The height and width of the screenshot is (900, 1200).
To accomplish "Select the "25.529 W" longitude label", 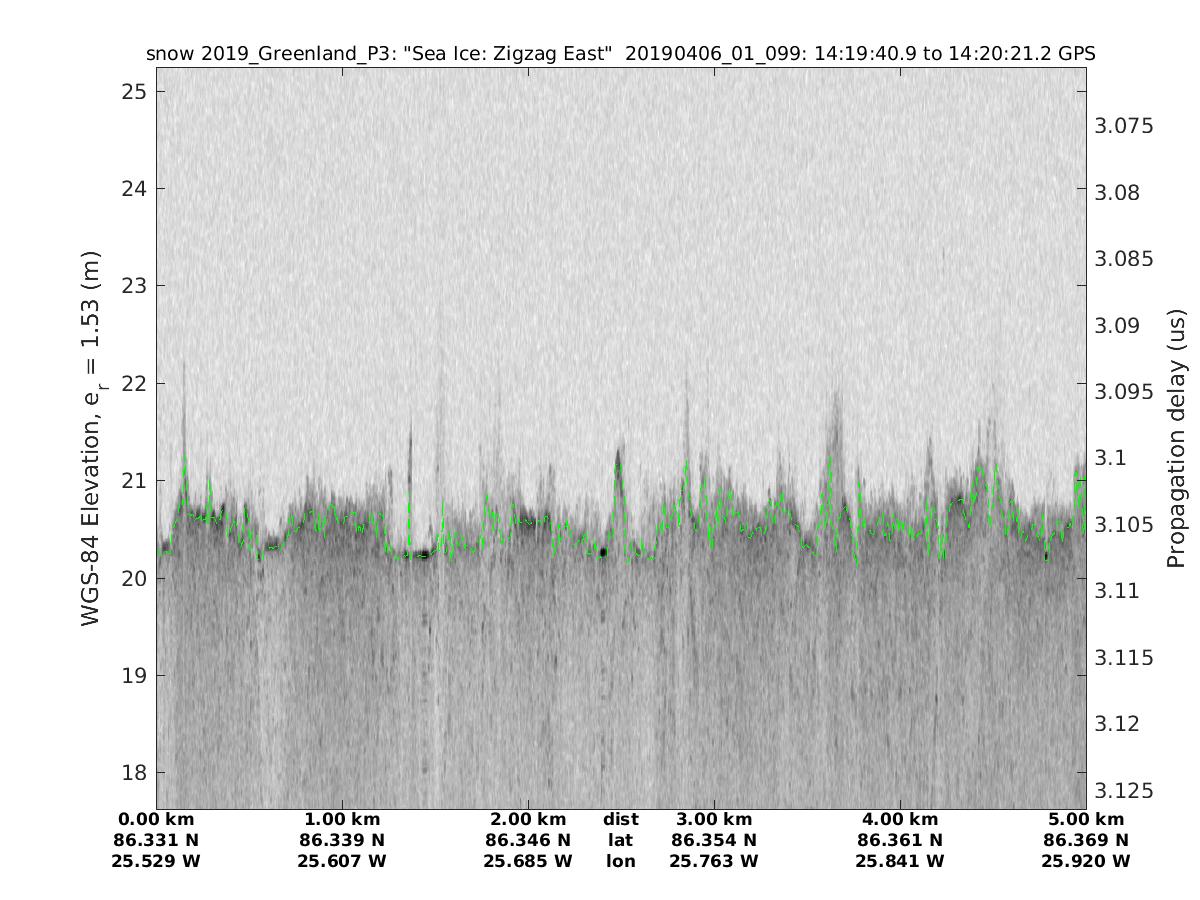I will 156,861.
